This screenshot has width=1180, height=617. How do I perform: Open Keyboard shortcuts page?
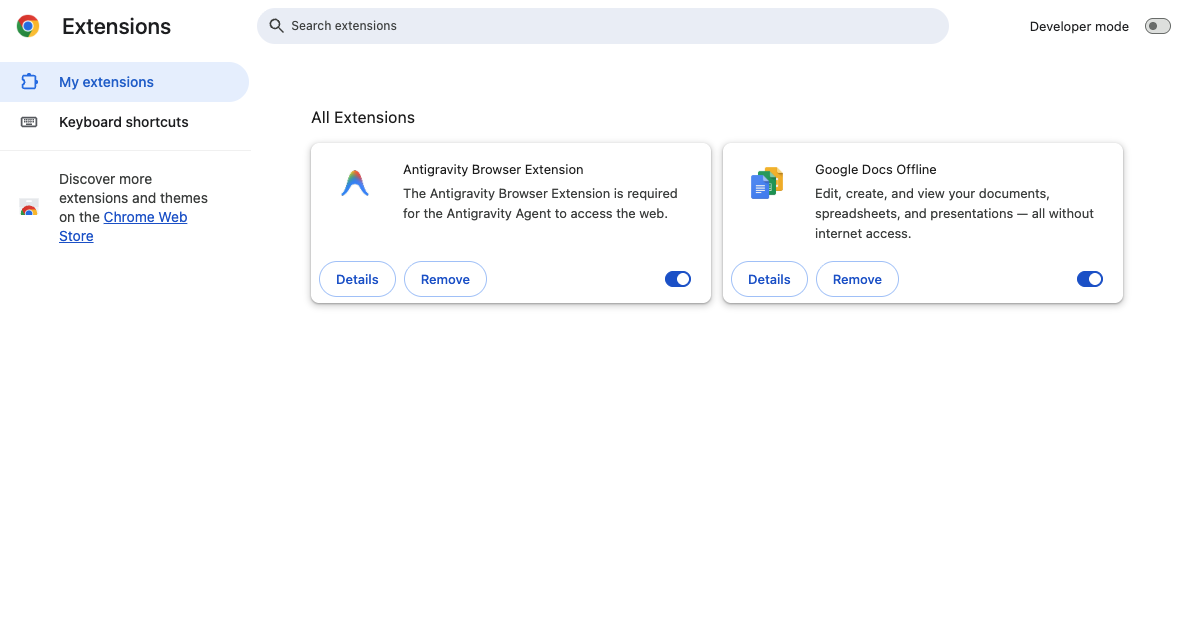(x=124, y=122)
